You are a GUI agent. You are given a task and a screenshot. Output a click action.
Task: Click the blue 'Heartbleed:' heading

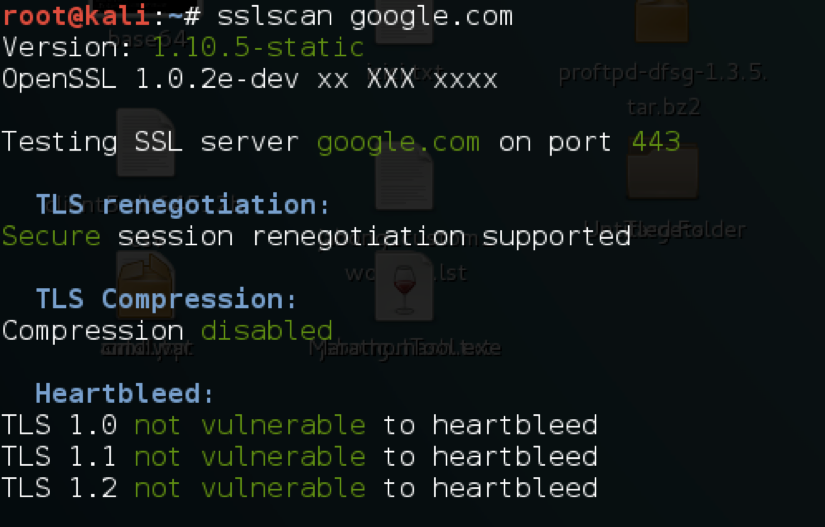[x=124, y=393]
